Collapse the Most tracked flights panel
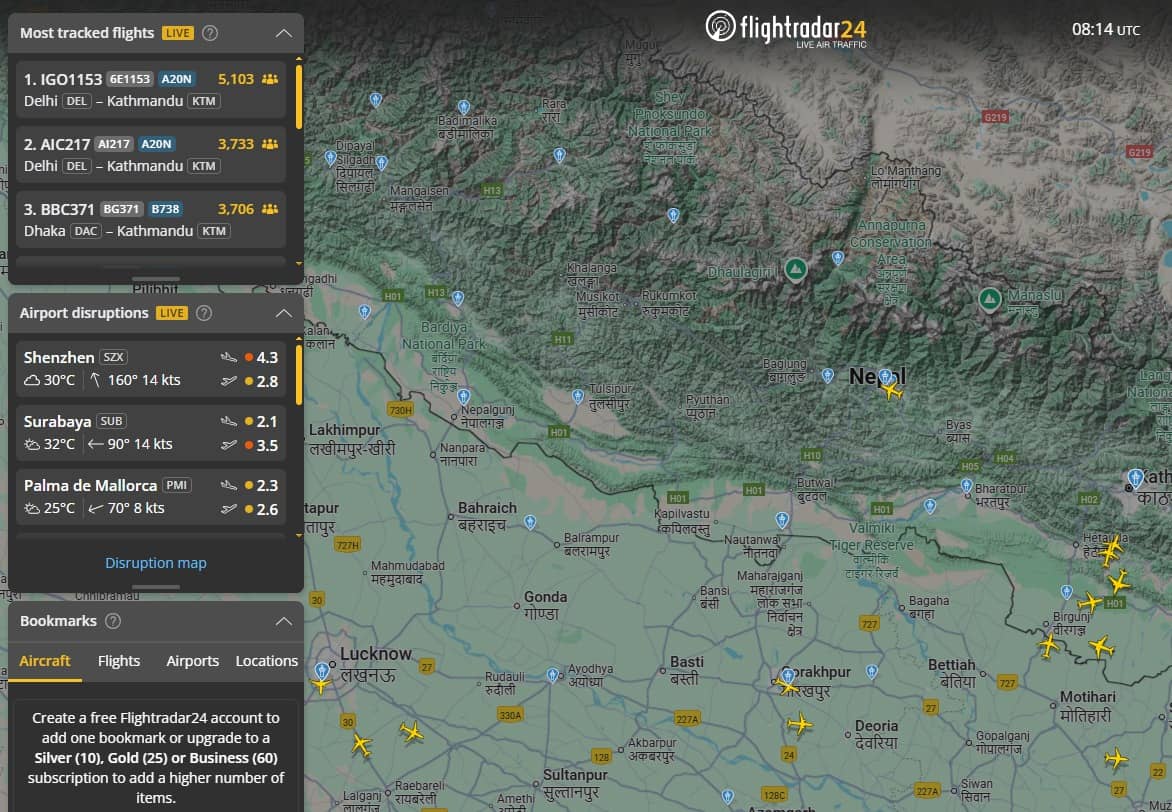 (x=284, y=33)
